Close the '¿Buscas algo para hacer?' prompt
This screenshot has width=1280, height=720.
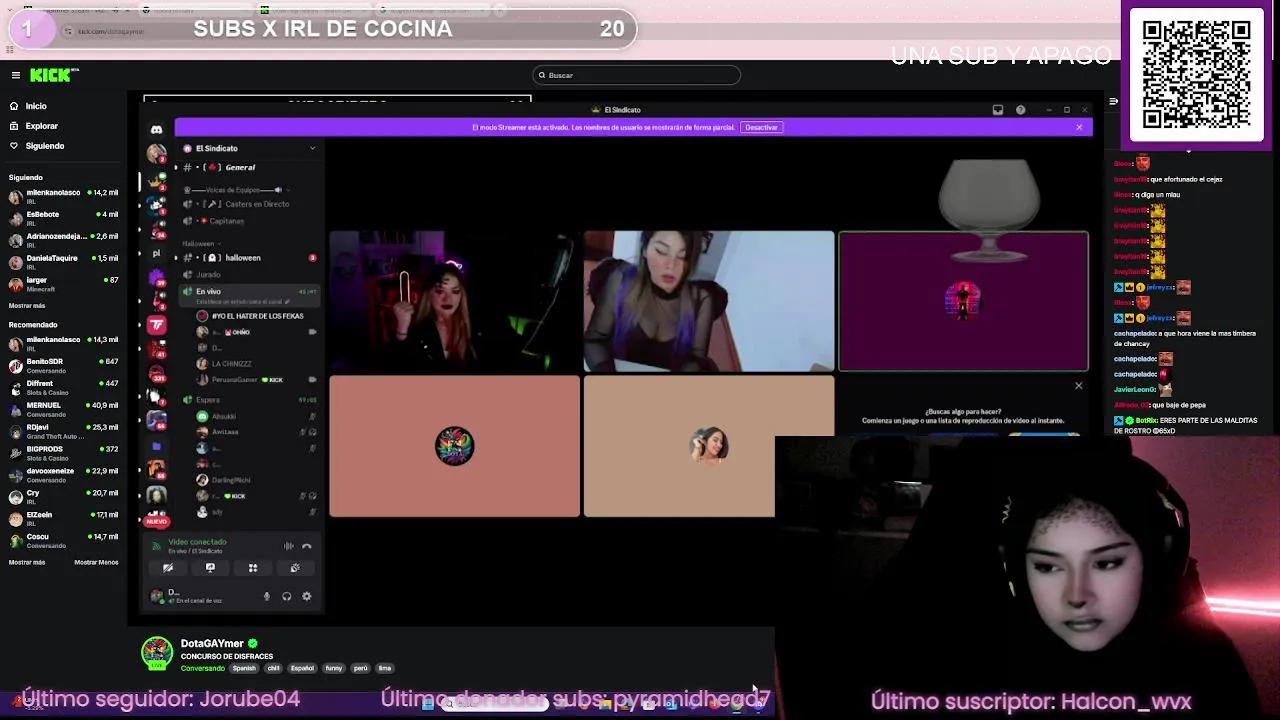(1078, 386)
